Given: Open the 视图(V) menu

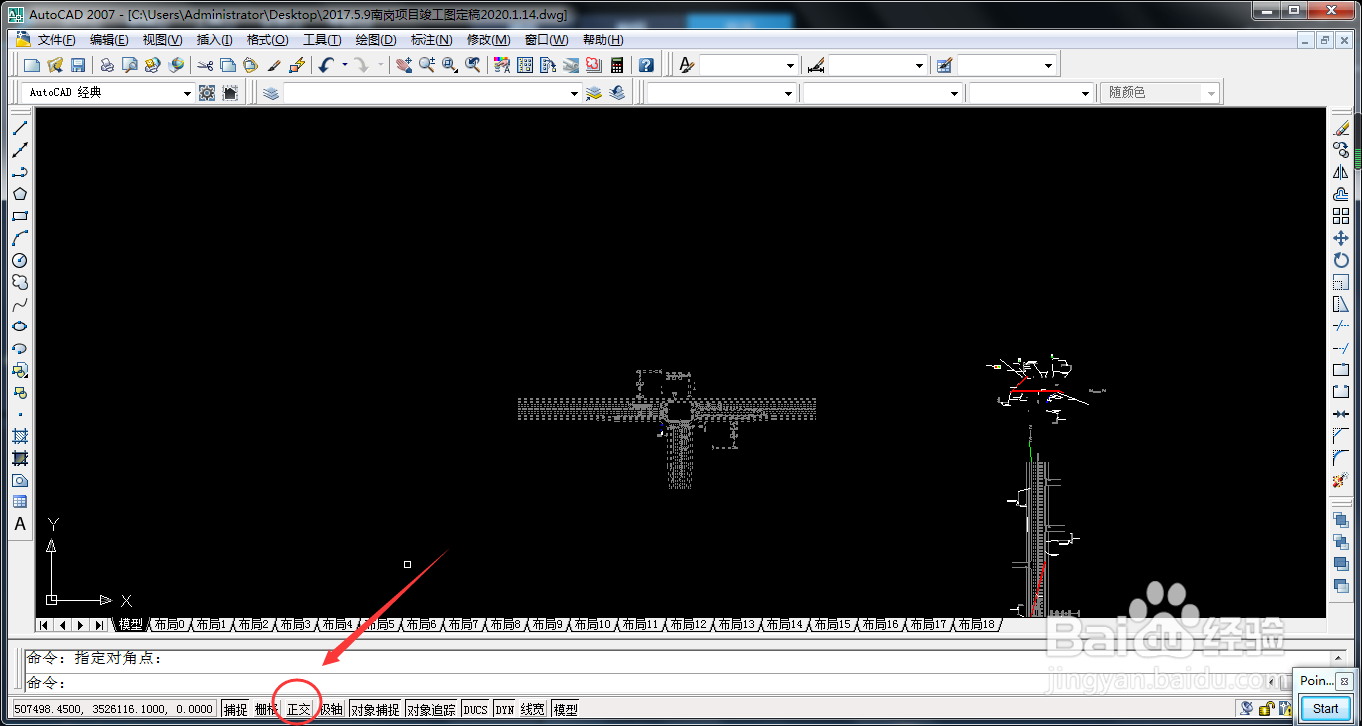Looking at the screenshot, I should click(x=162, y=40).
